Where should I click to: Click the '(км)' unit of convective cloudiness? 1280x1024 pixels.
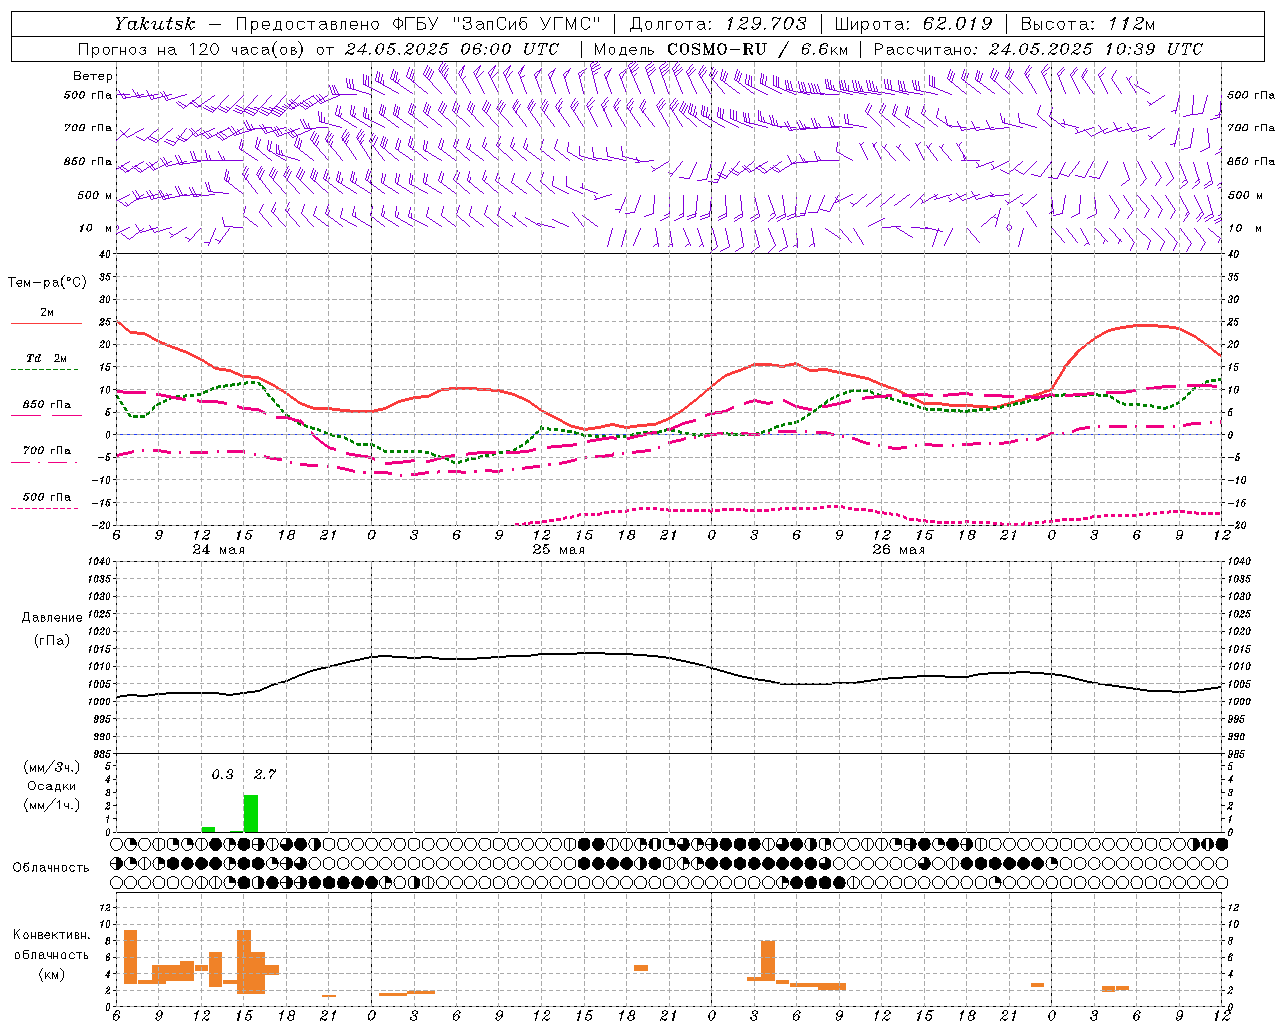[x=52, y=973]
